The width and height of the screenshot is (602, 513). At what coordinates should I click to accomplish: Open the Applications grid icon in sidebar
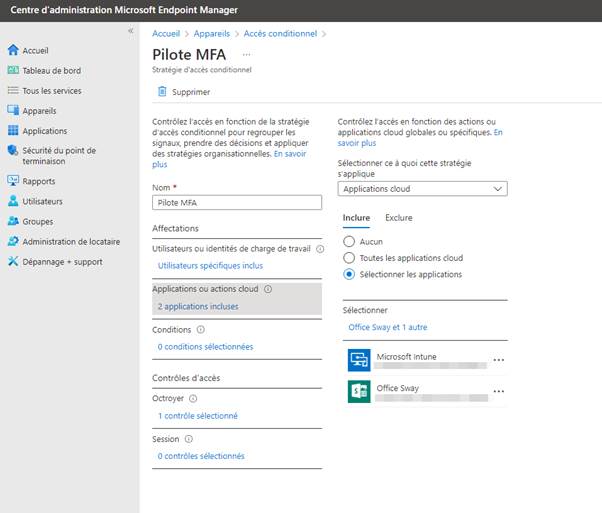click(x=13, y=131)
